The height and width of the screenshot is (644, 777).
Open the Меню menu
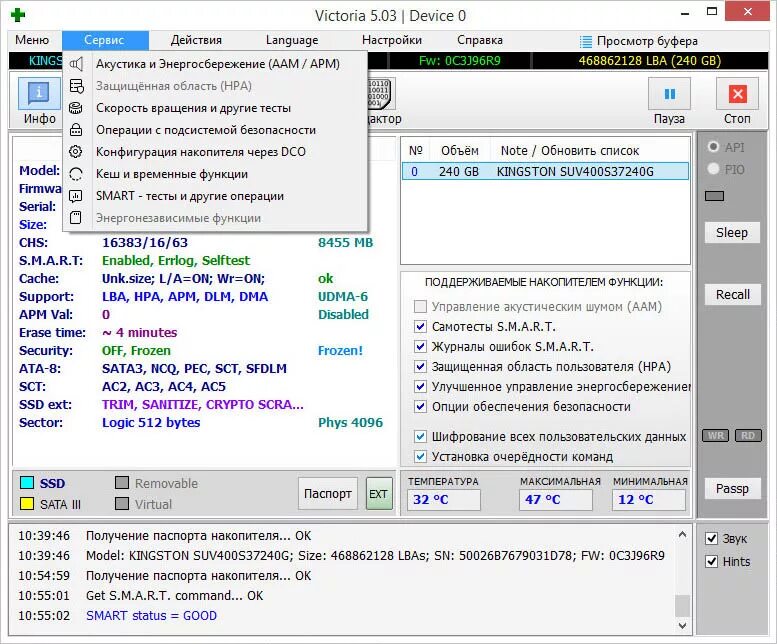(x=32, y=40)
